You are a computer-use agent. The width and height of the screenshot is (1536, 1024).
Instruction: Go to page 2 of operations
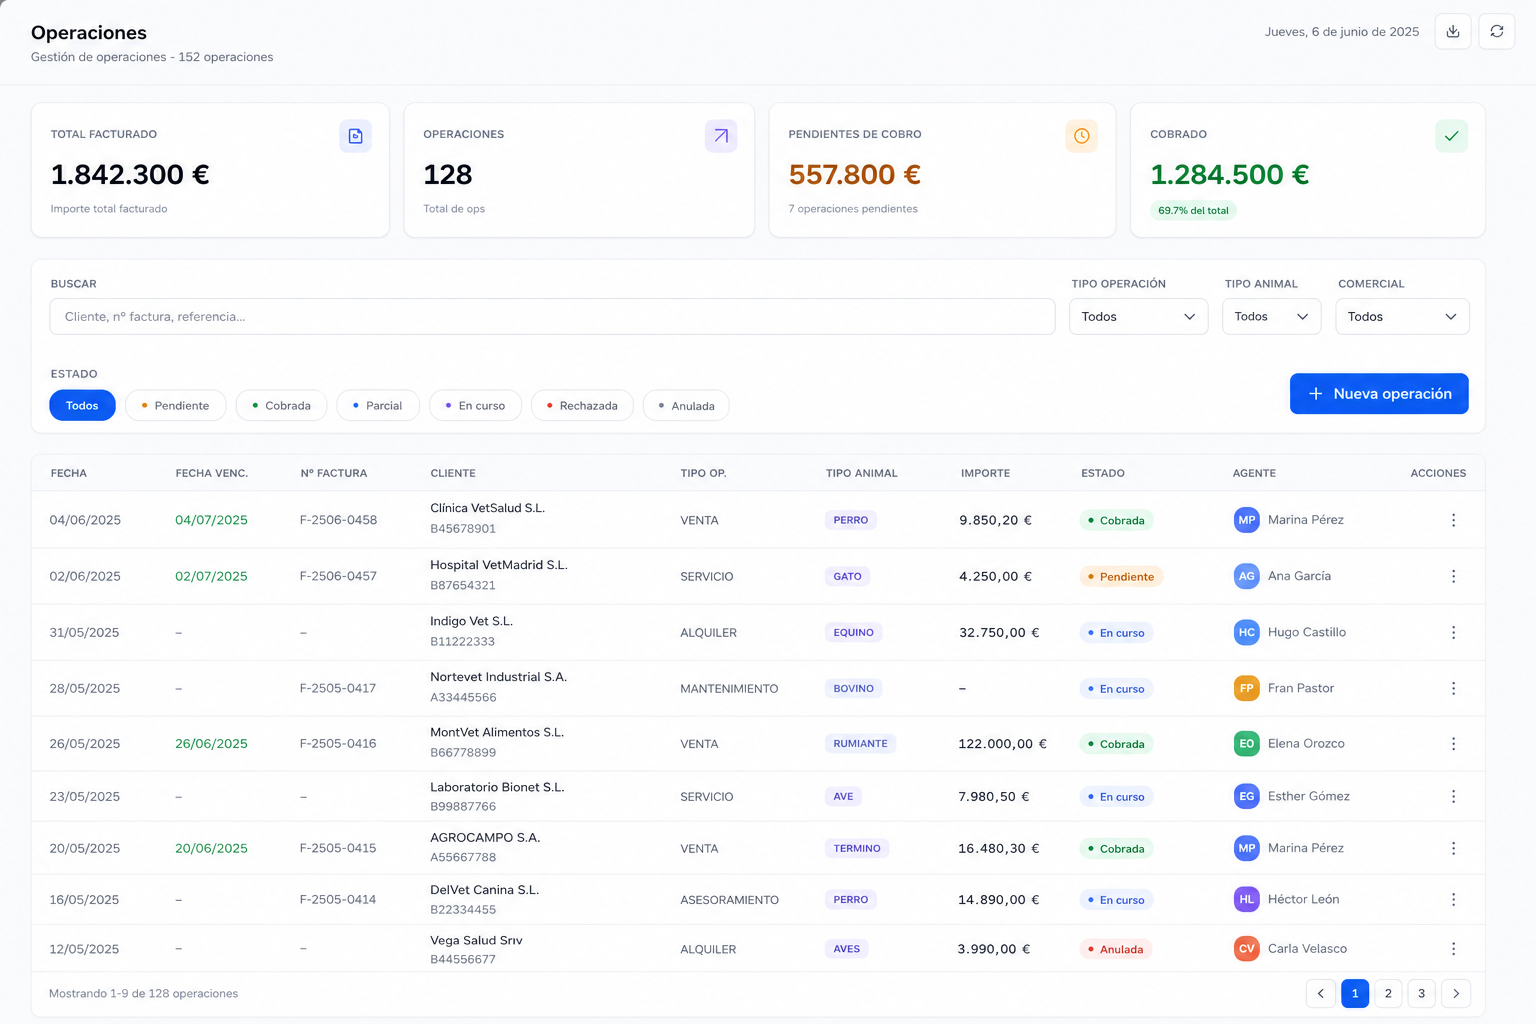click(x=1388, y=993)
